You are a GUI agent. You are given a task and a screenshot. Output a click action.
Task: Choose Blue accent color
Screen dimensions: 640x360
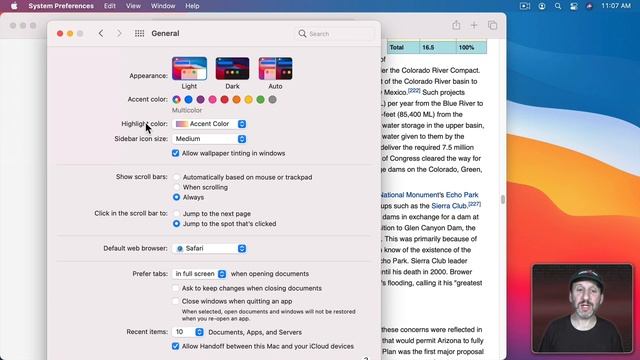pos(188,99)
